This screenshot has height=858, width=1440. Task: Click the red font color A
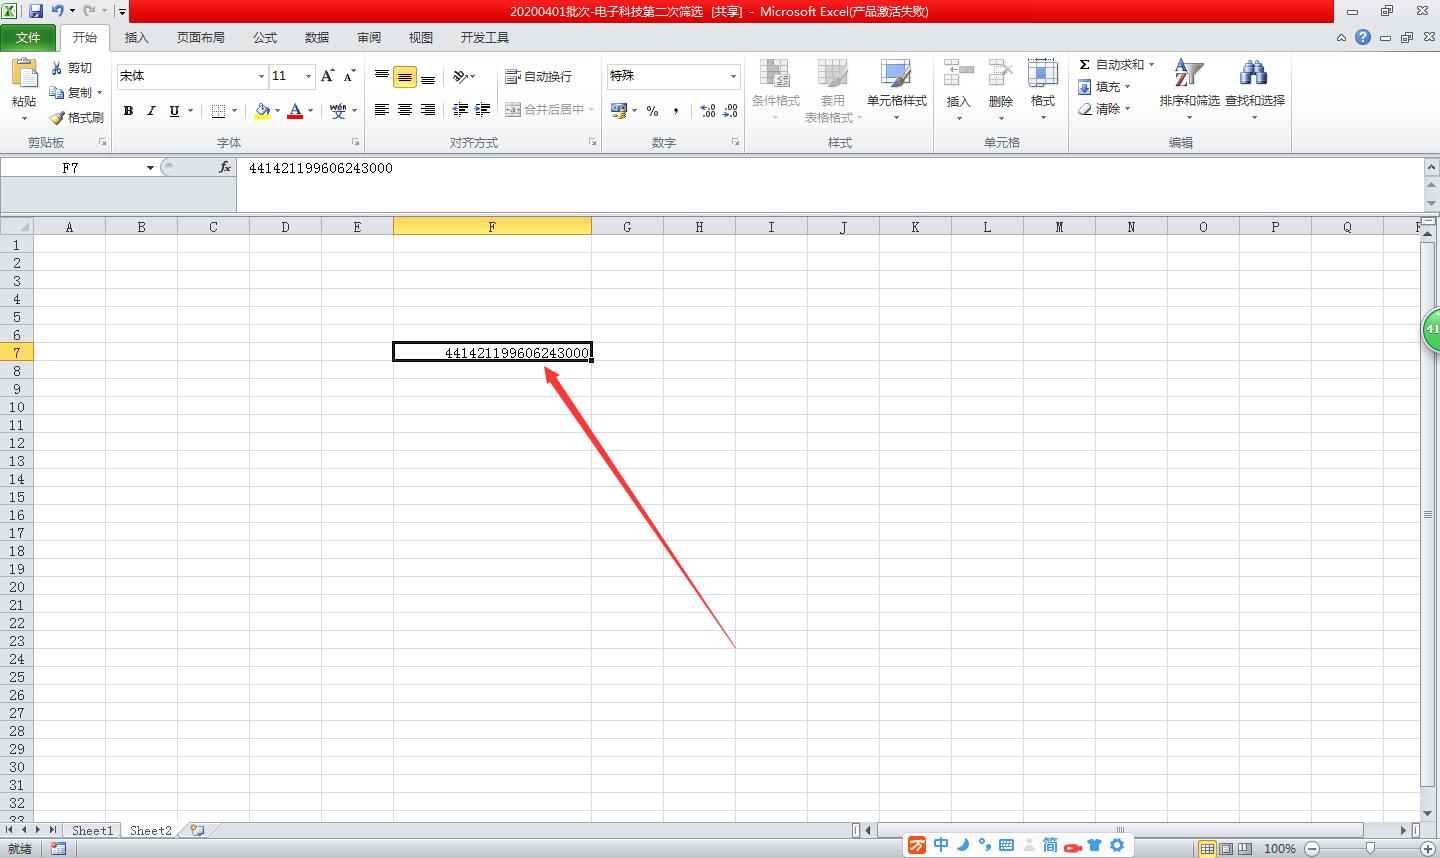tap(295, 111)
